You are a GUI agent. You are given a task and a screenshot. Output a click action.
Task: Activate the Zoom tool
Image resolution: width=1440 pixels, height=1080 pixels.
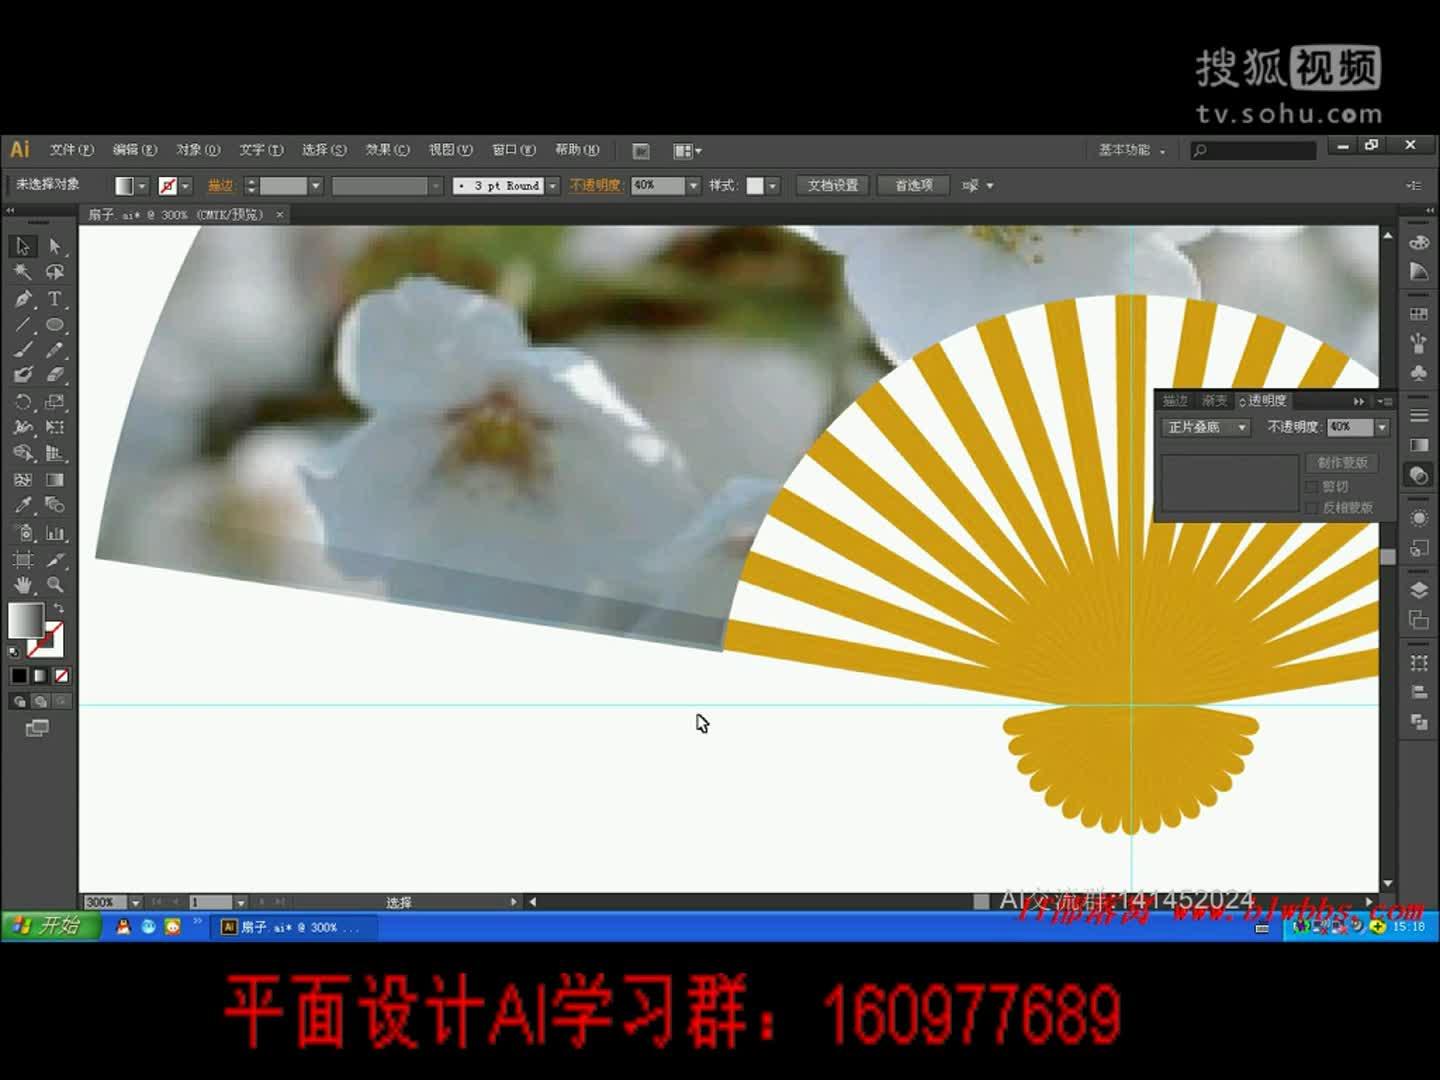[x=56, y=585]
